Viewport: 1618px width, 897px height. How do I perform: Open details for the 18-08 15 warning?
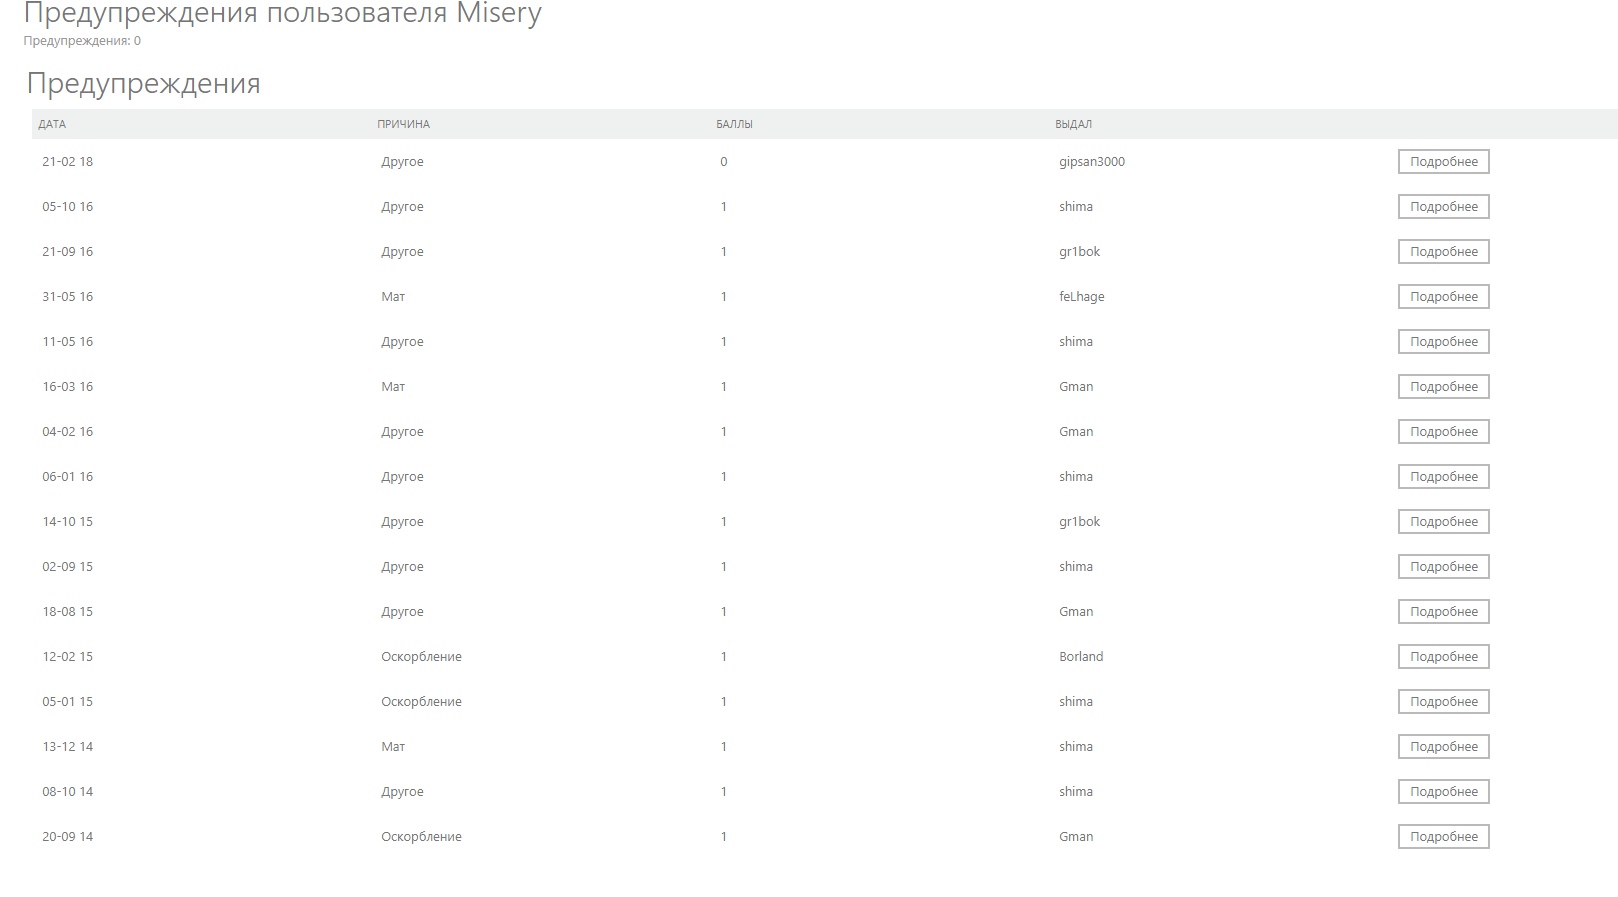click(1443, 612)
